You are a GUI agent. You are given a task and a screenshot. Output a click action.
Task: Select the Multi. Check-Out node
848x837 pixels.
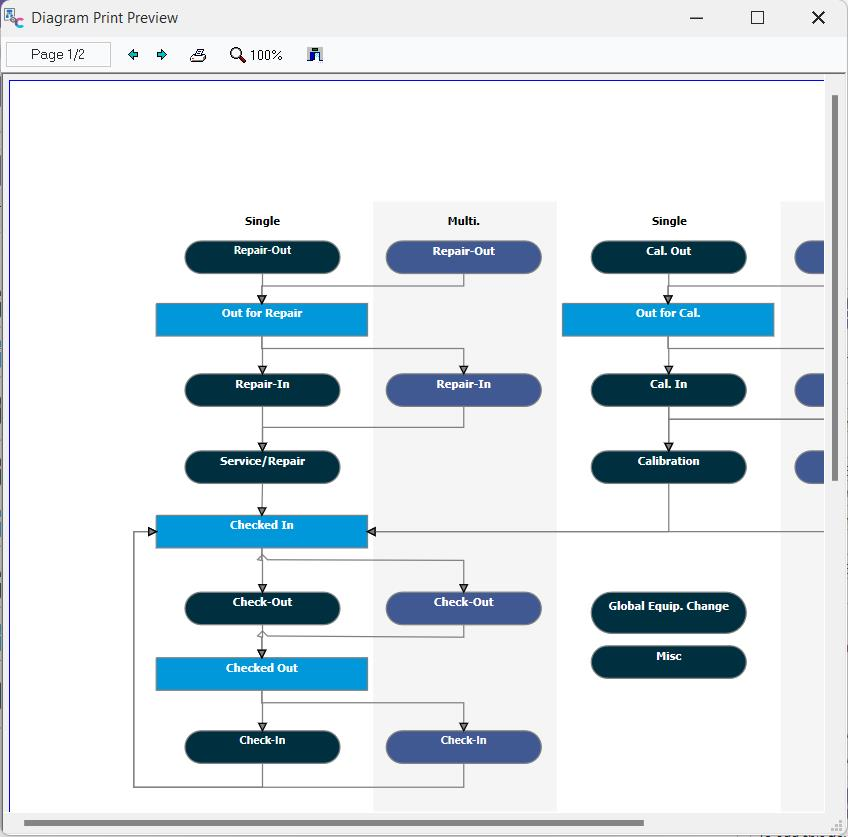[463, 608]
